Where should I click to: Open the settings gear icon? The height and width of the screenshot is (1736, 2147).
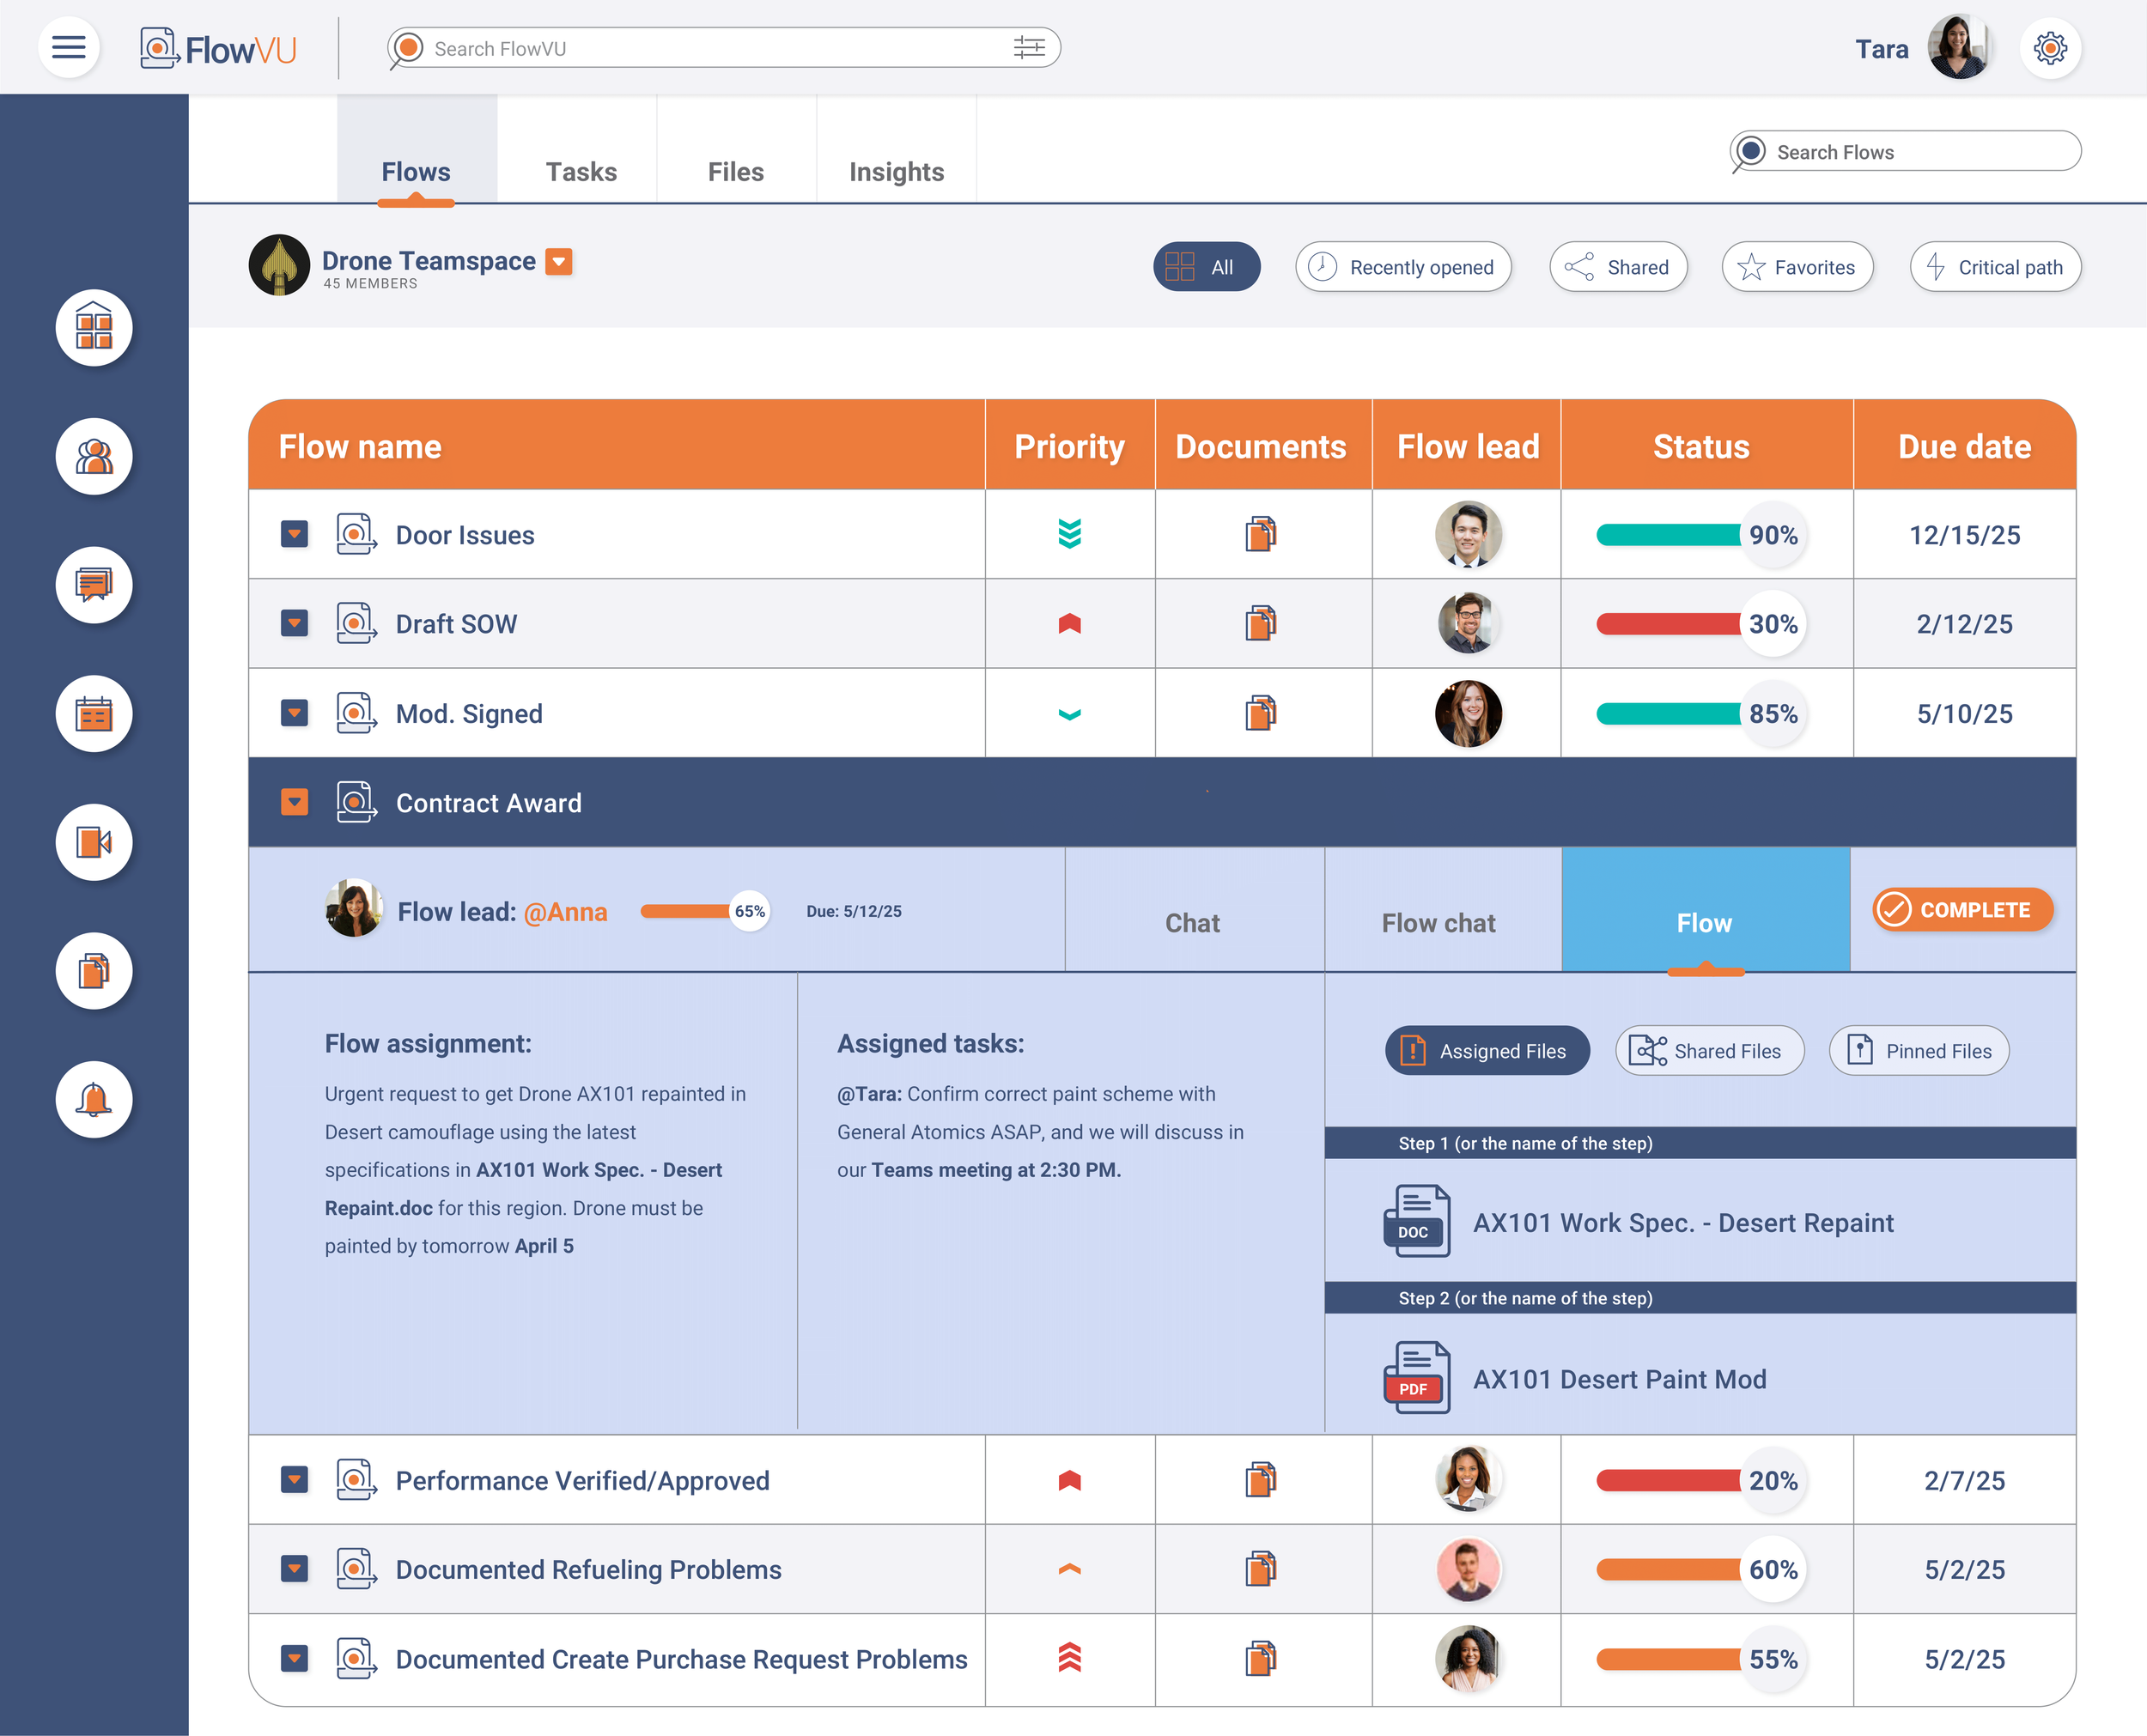[x=2049, y=48]
